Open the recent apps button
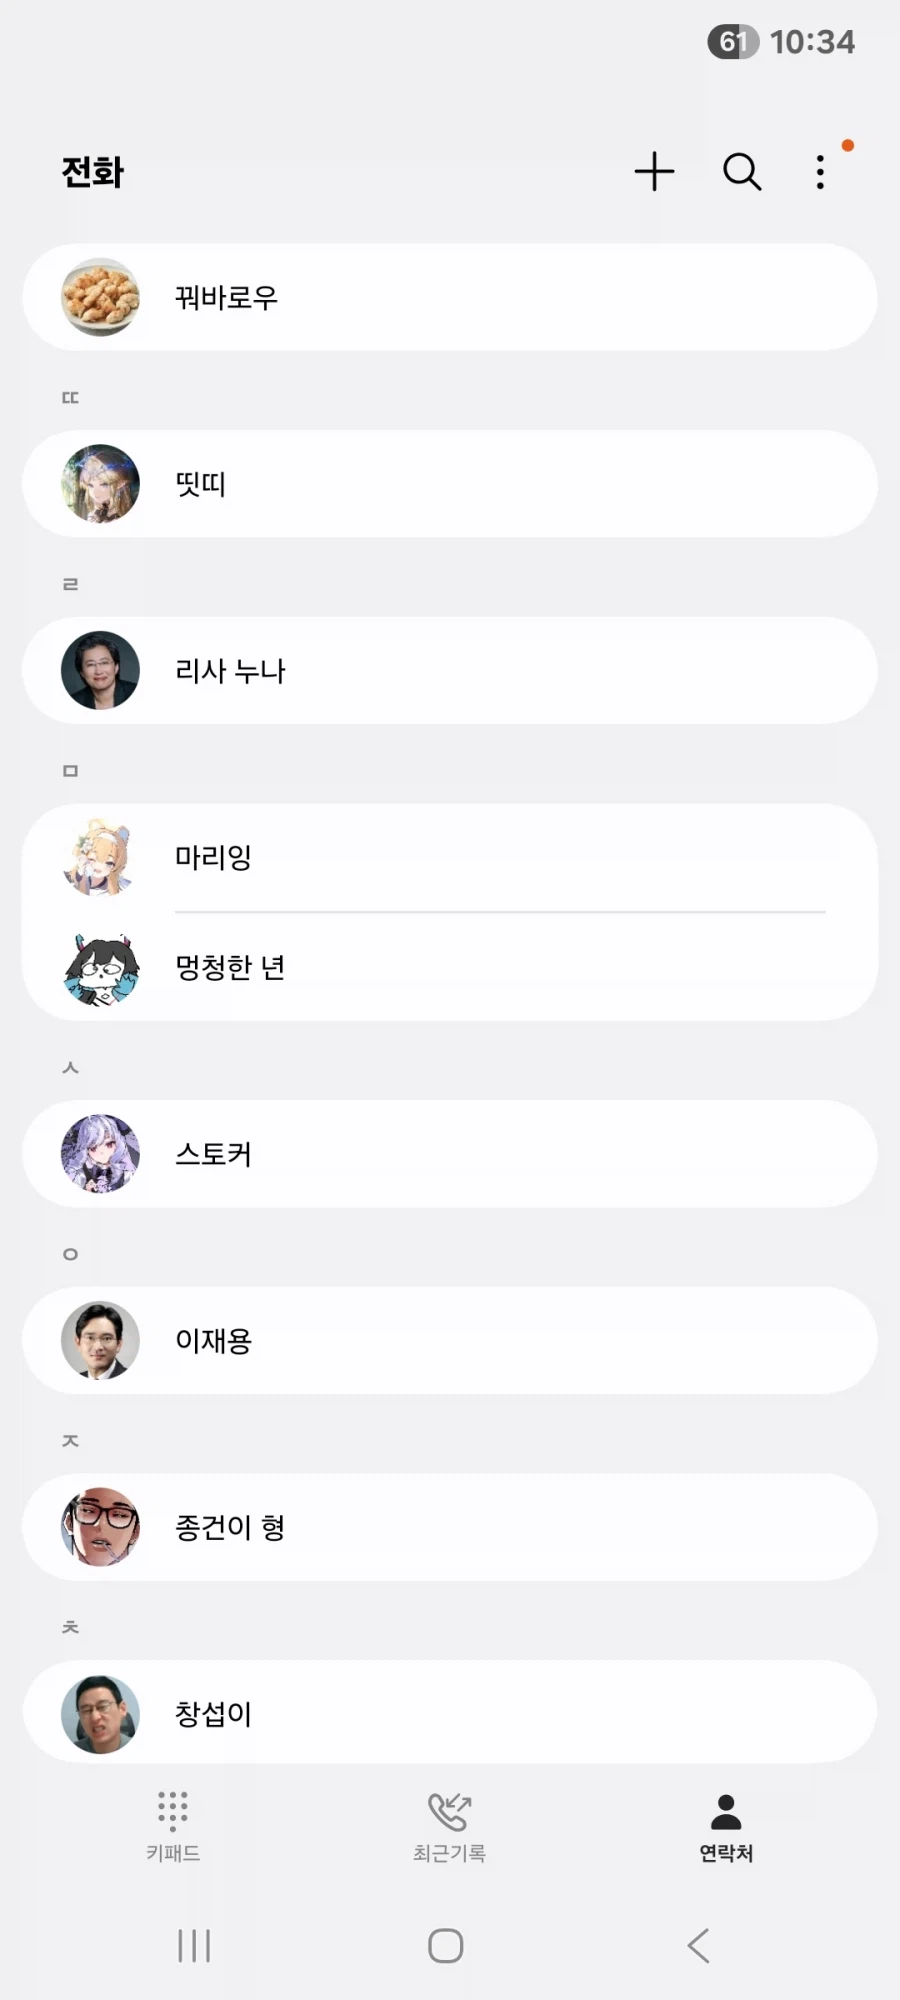Screen dimensions: 900x2000 (193, 1945)
